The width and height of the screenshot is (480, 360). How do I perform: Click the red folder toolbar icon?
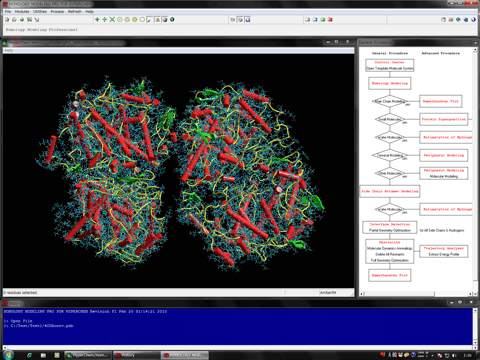[330, 20]
